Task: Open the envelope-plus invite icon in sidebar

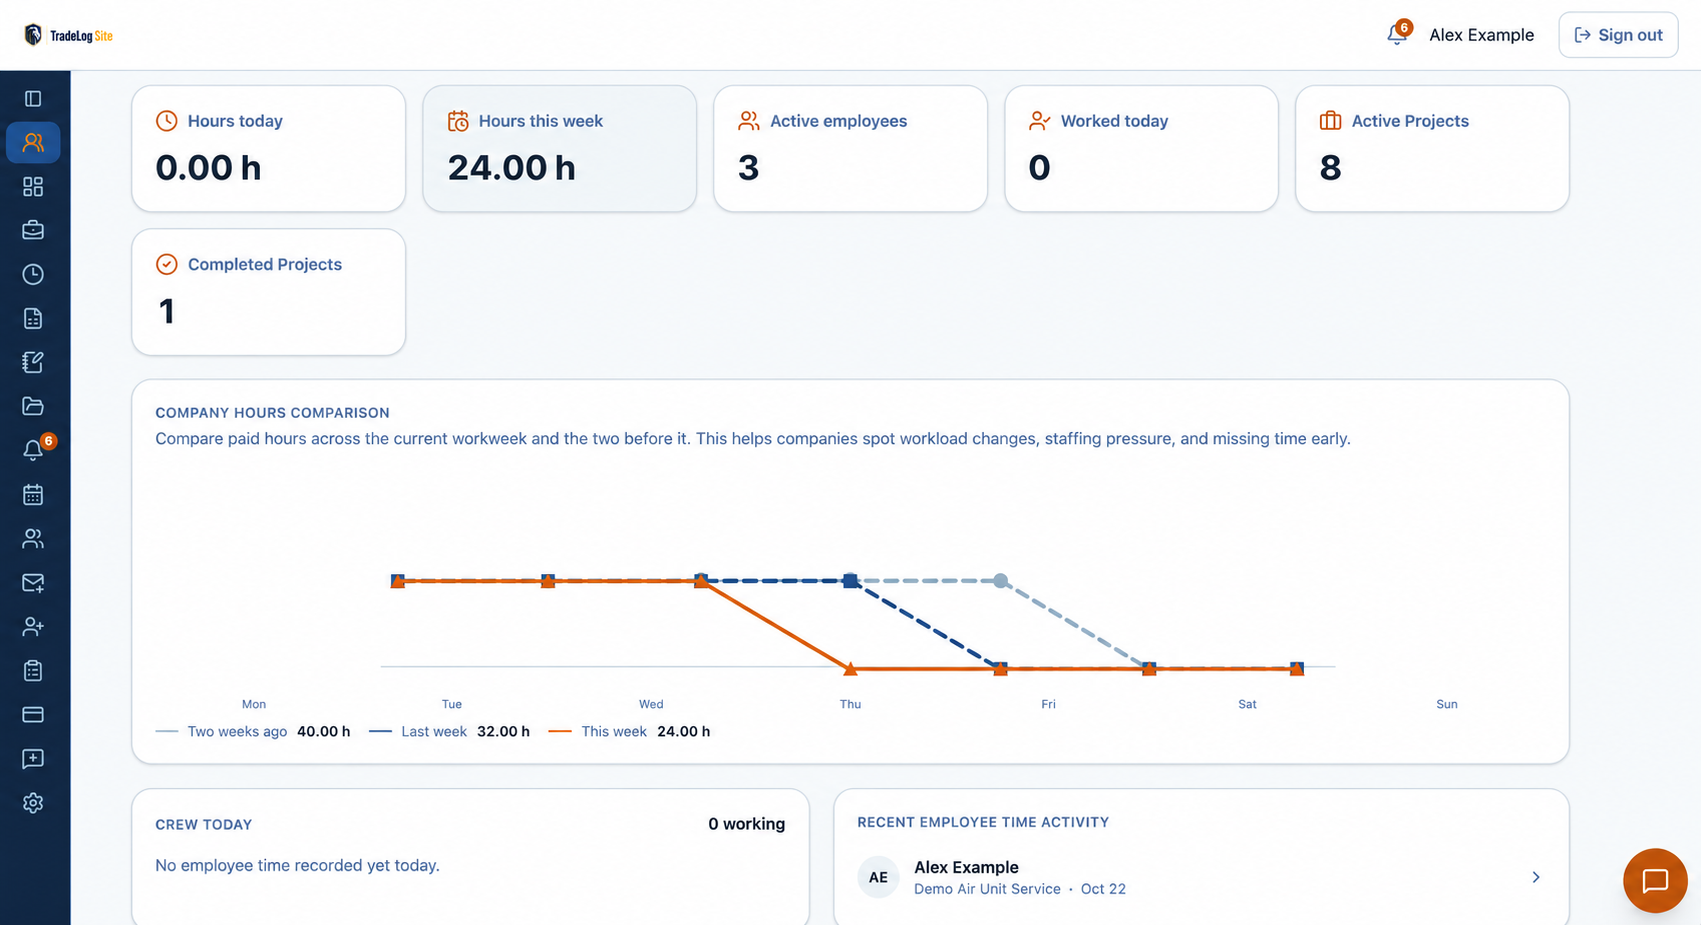Action: tap(33, 582)
